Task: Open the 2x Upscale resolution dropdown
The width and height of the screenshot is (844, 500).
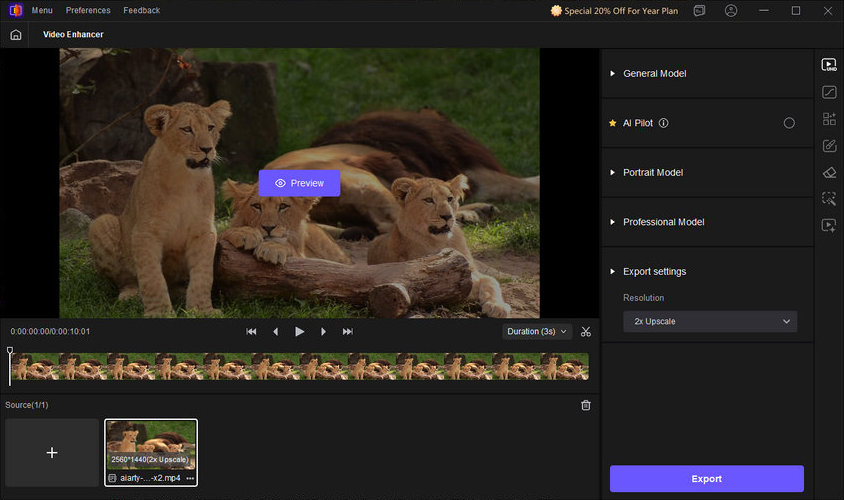Action: [710, 321]
